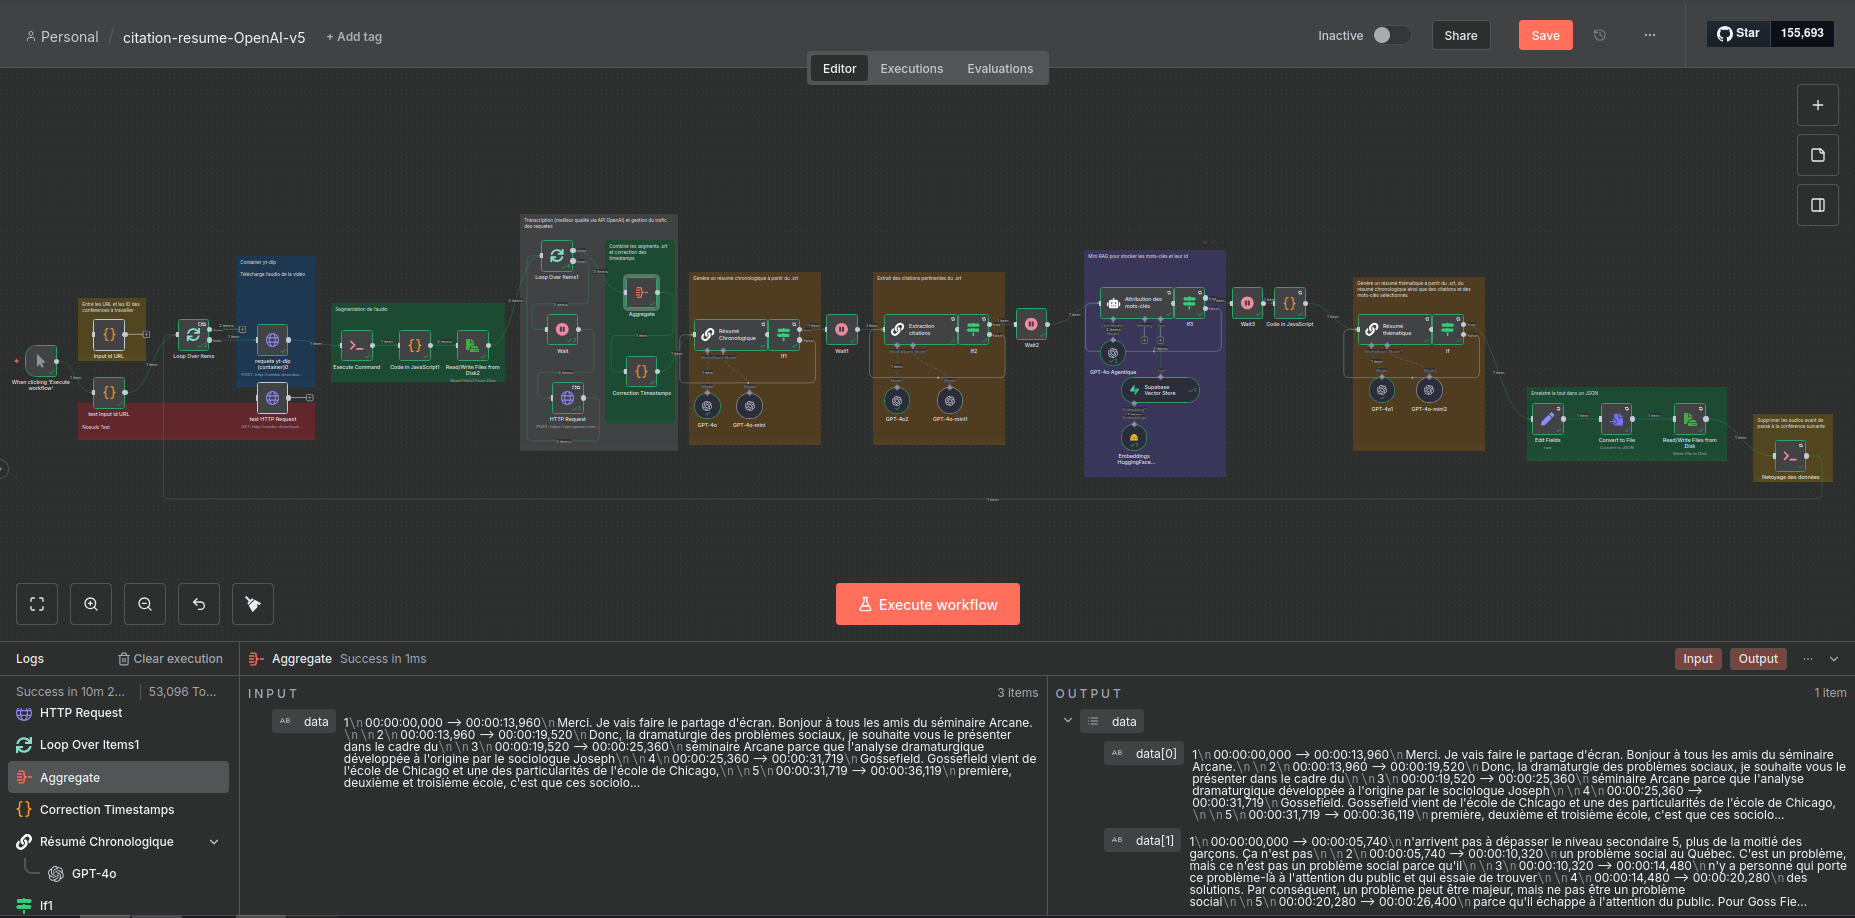
Task: Collapse the data output tree
Action: click(1068, 721)
